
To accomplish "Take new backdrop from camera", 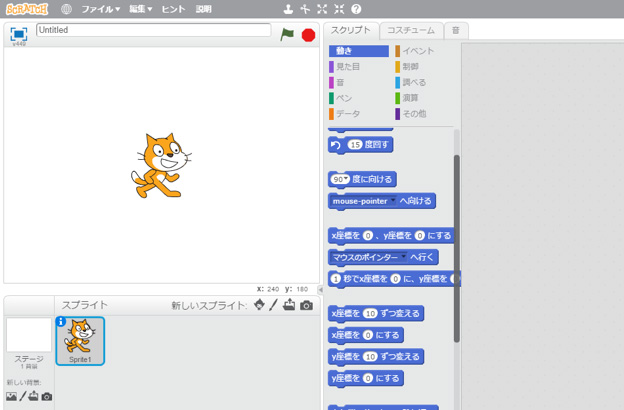I will (x=47, y=396).
